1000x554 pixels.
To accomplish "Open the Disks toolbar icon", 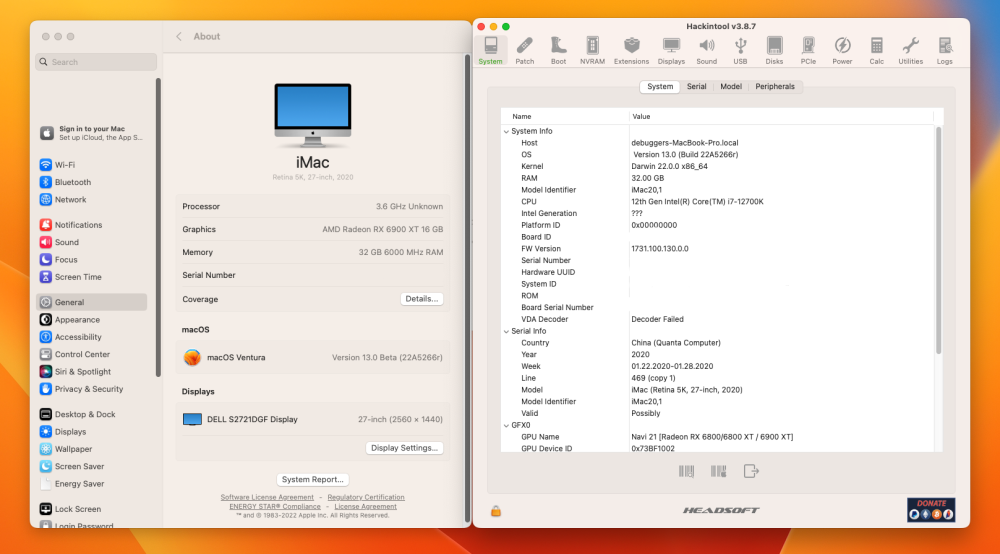I will coord(774,50).
